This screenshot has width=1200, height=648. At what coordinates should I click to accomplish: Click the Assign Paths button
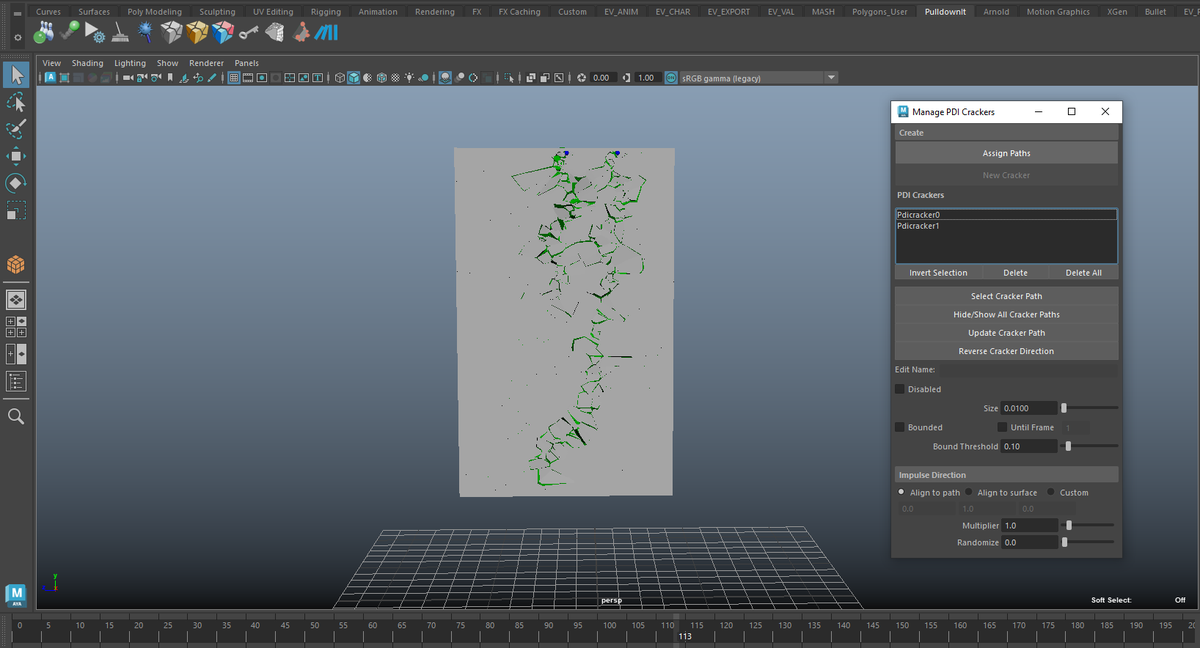pos(1006,152)
